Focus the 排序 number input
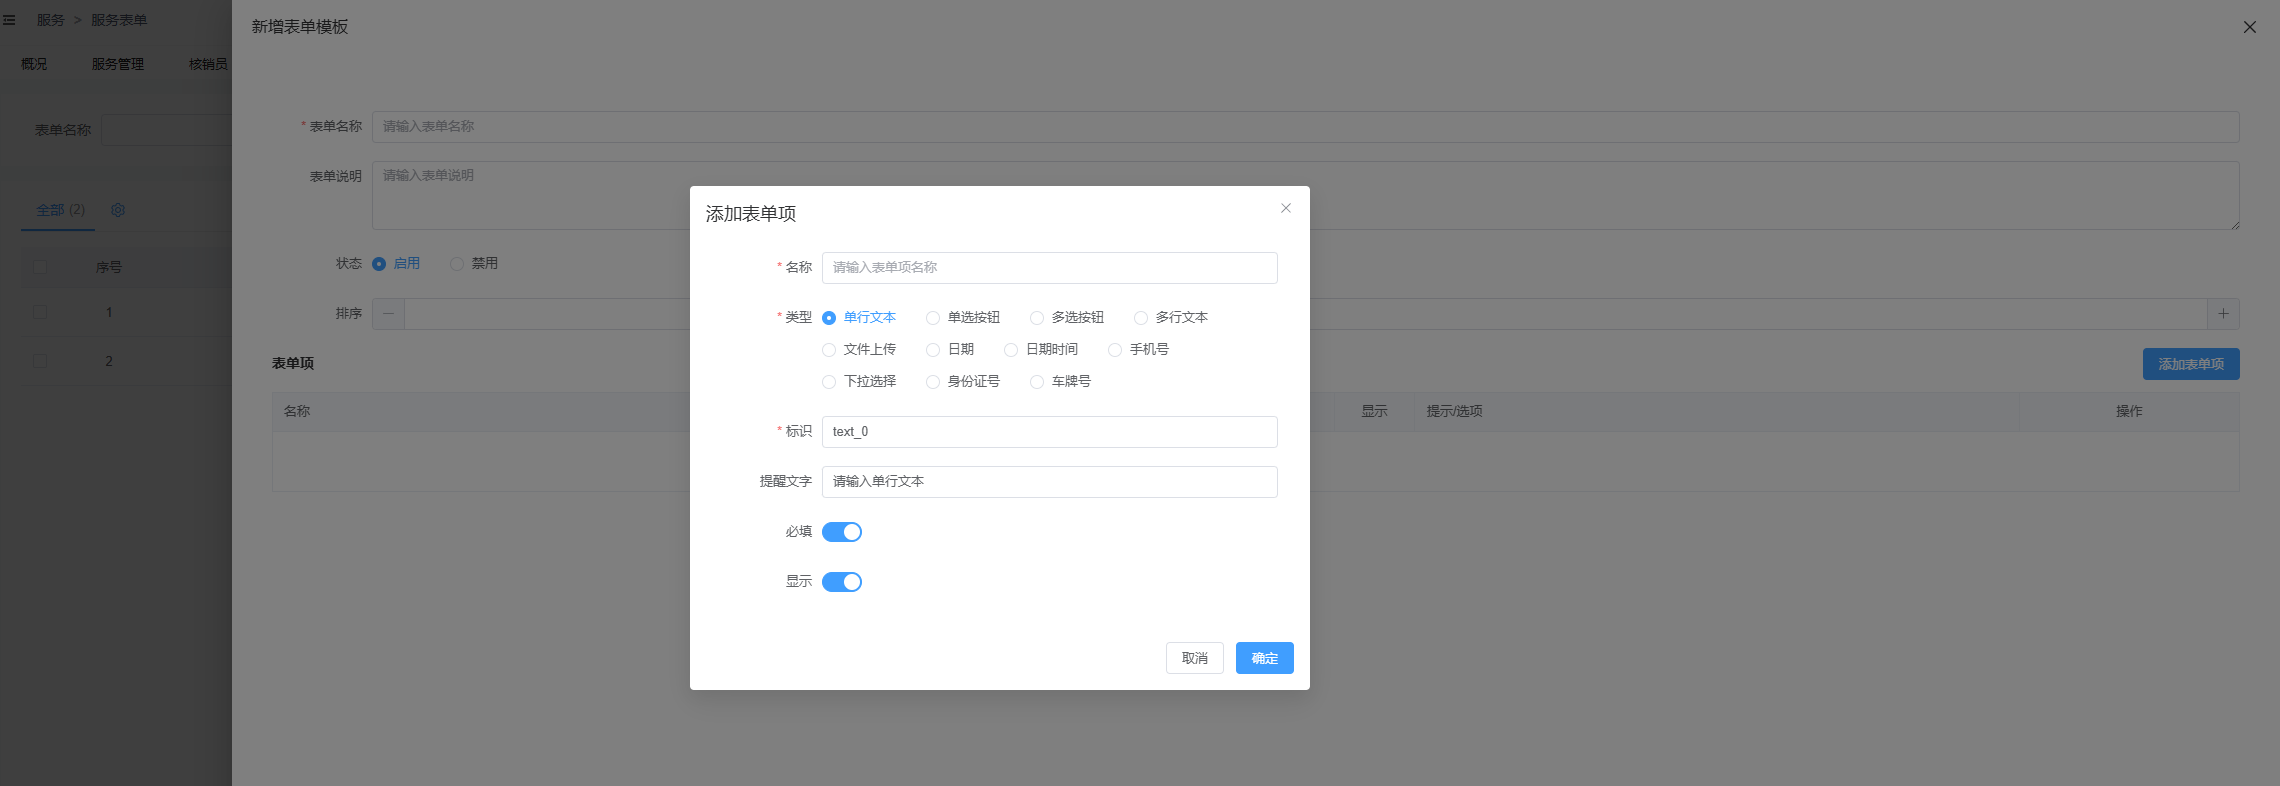 [1306, 314]
